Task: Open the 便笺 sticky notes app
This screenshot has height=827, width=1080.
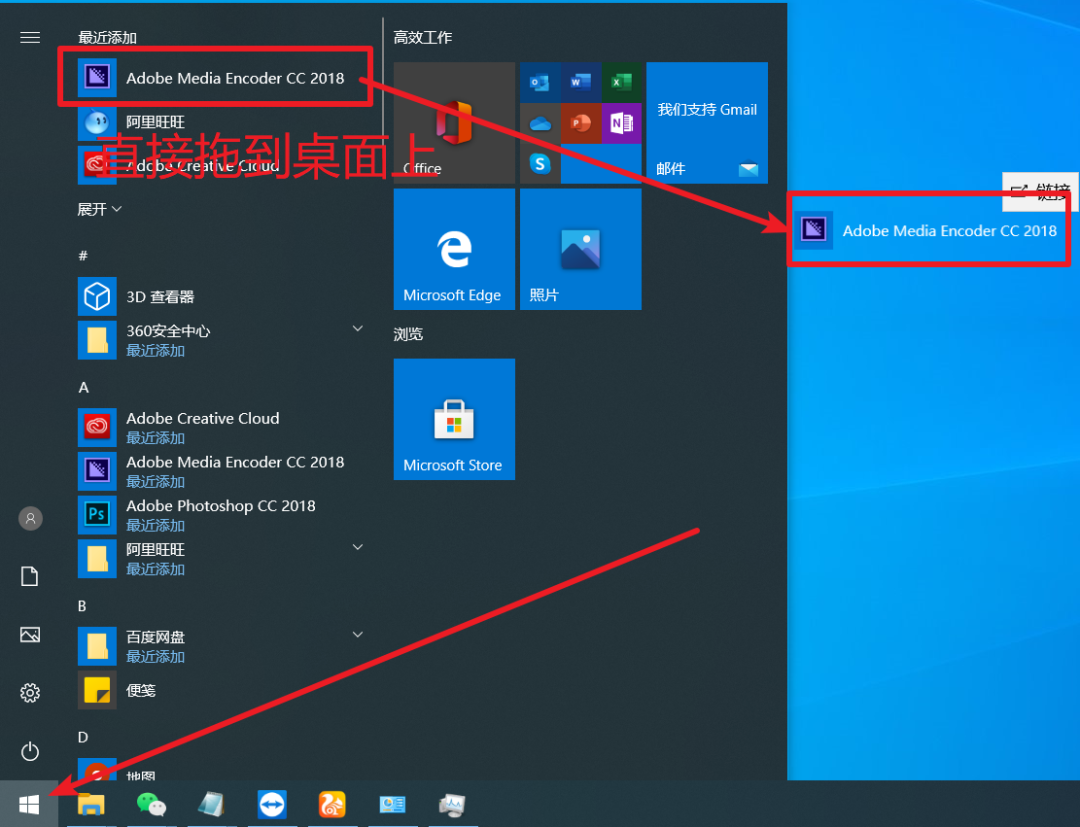Action: click(220, 690)
